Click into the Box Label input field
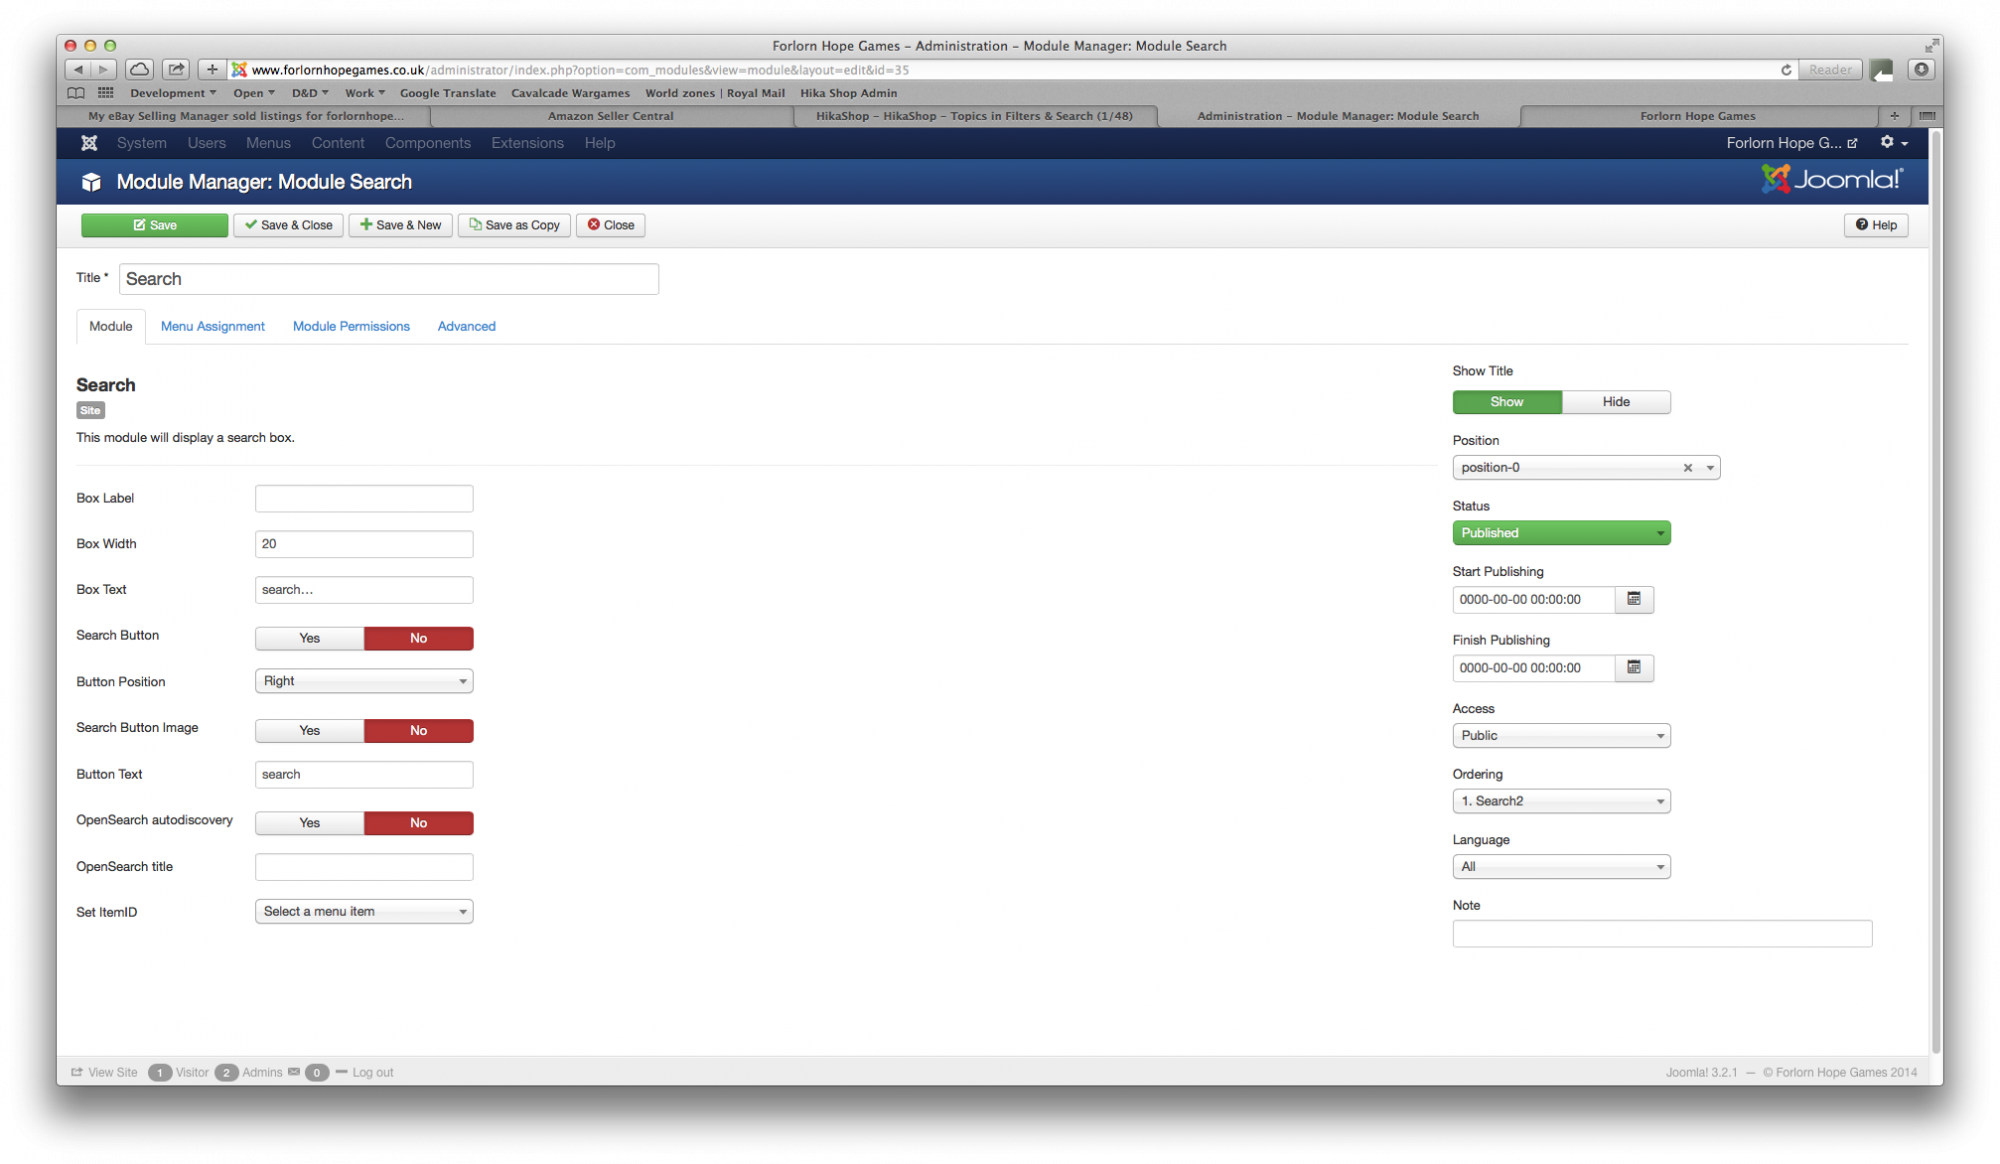 point(364,498)
